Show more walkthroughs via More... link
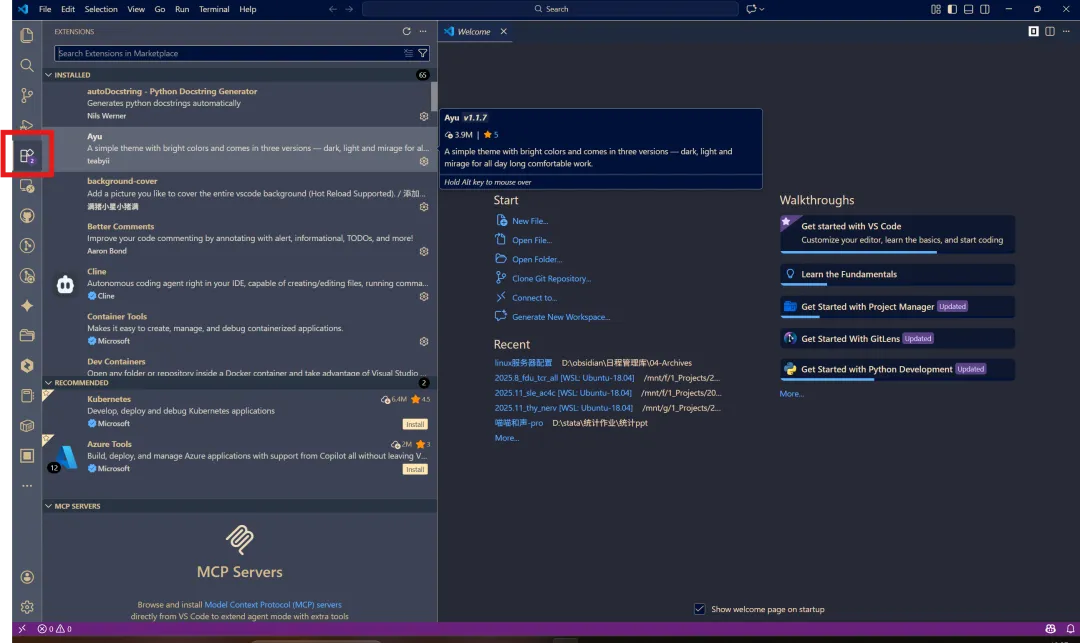Image resolution: width=1080 pixels, height=643 pixels. tap(791, 394)
